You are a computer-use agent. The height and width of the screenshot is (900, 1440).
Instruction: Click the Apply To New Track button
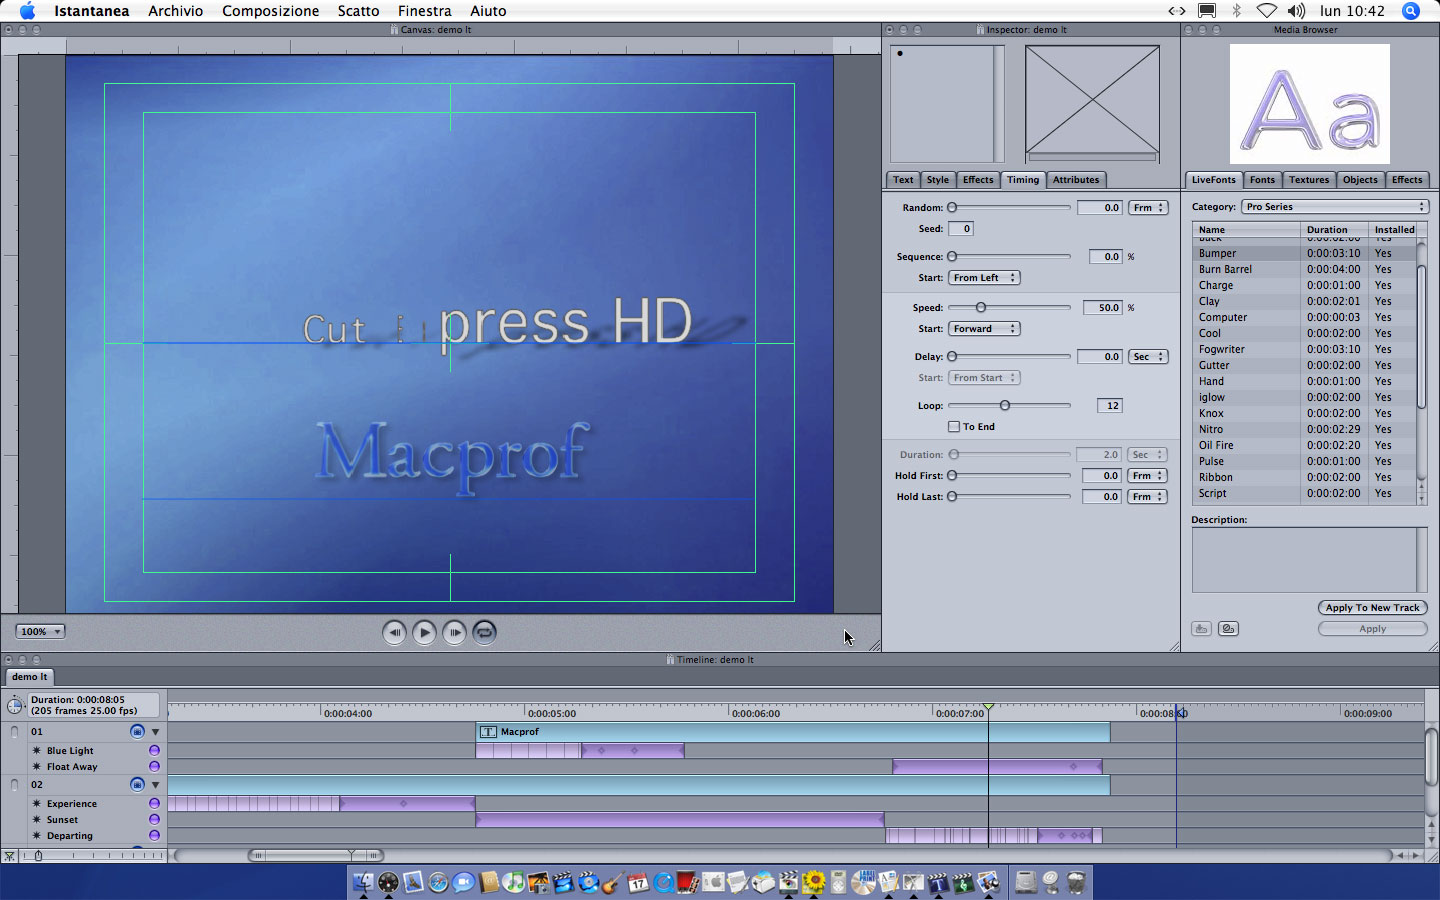1372,608
